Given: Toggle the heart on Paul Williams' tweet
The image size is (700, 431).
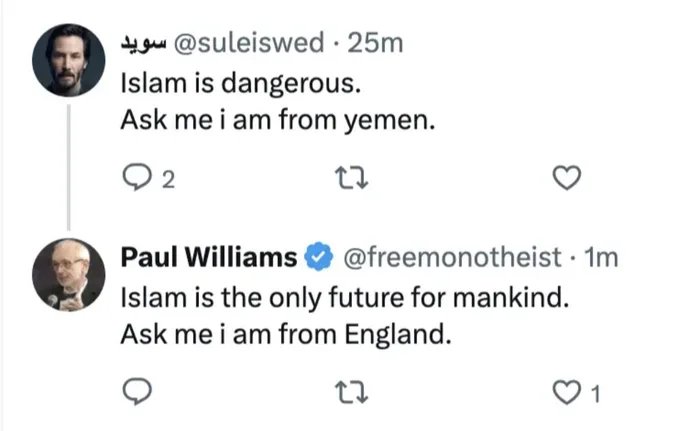Looking at the screenshot, I should tap(567, 394).
